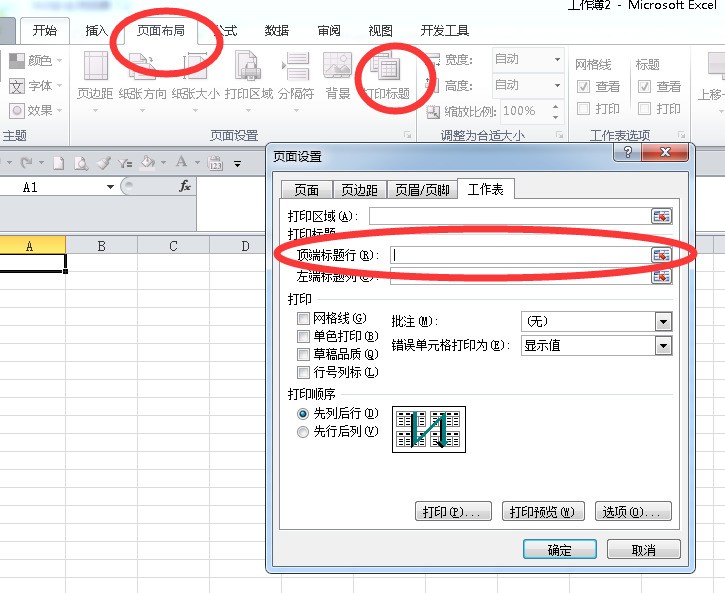Click the 打印标题 print titles button
The height and width of the screenshot is (593, 725).
(387, 76)
